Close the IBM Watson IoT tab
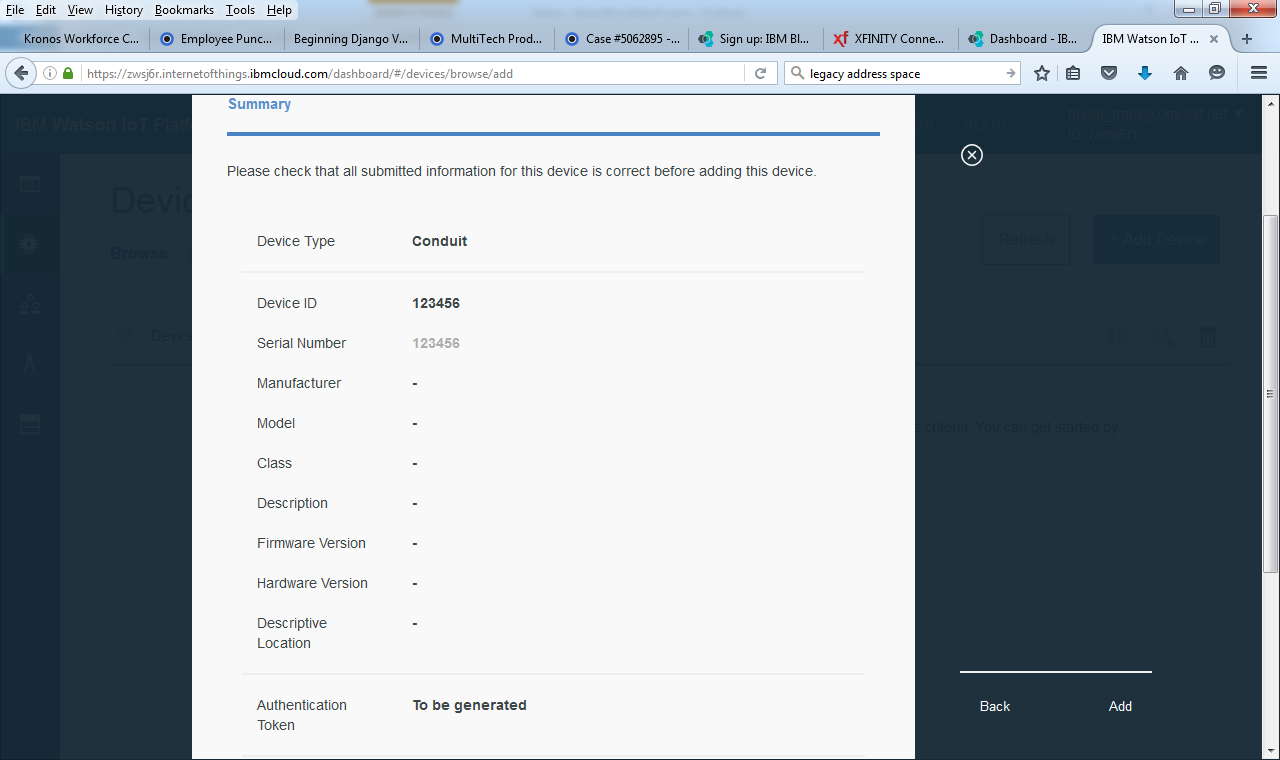Screen dimensions: 1280x760 click(1214, 39)
